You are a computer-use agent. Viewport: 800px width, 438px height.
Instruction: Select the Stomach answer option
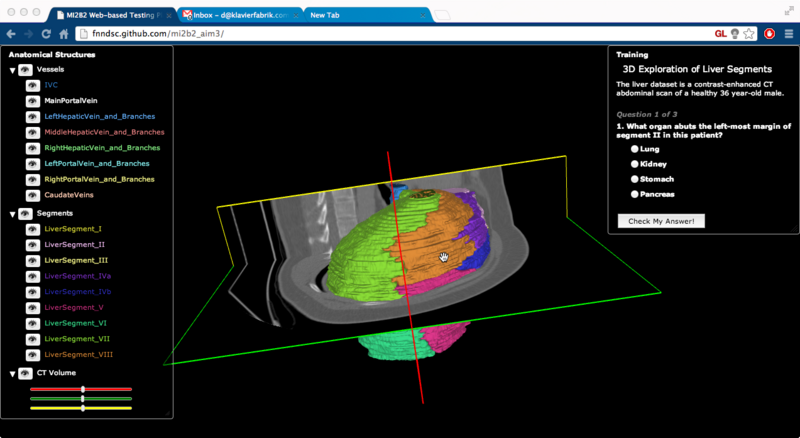635,178
